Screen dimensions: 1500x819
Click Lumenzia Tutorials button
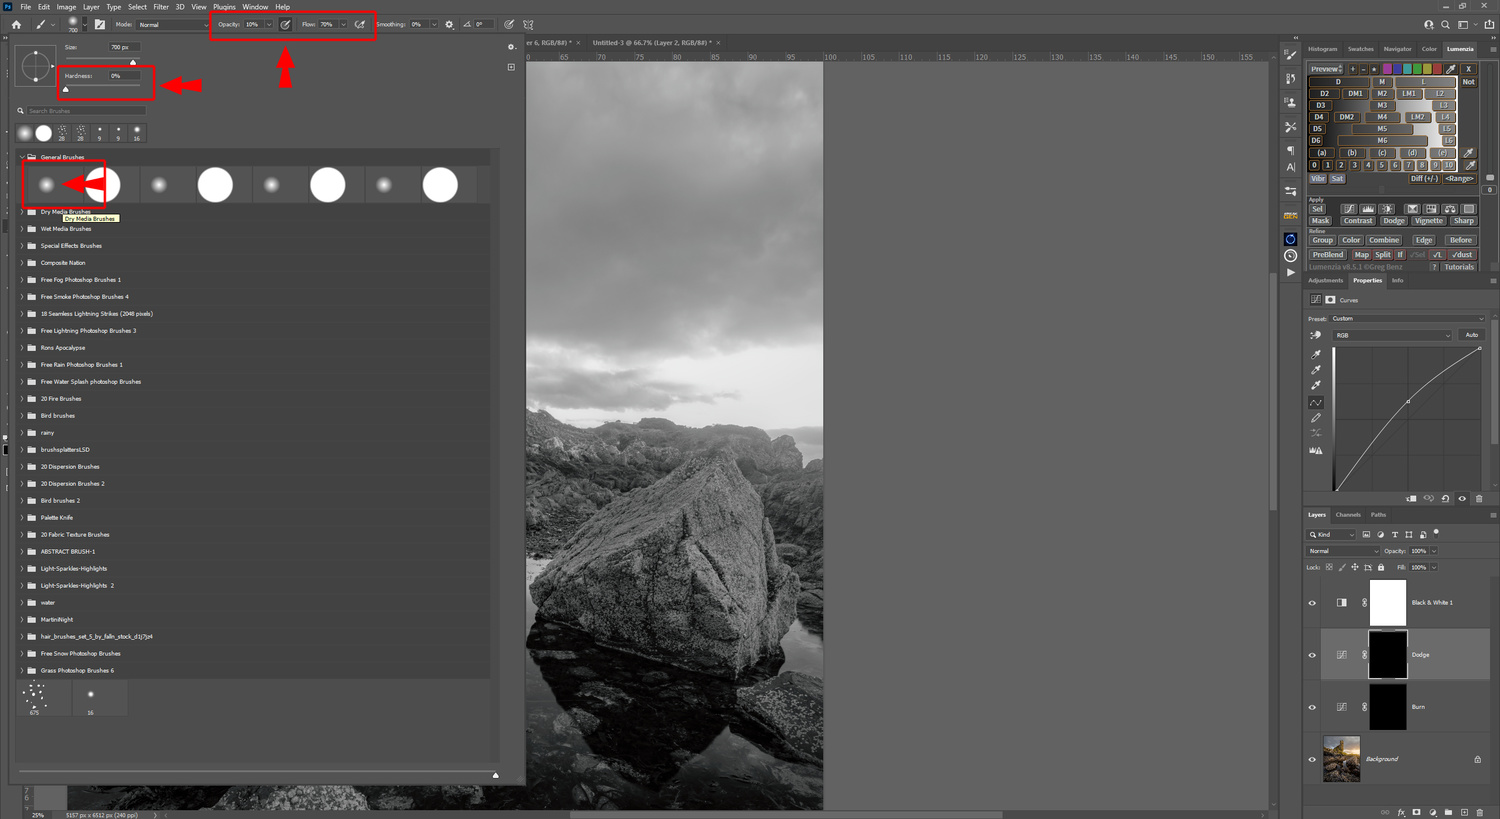[1459, 267]
